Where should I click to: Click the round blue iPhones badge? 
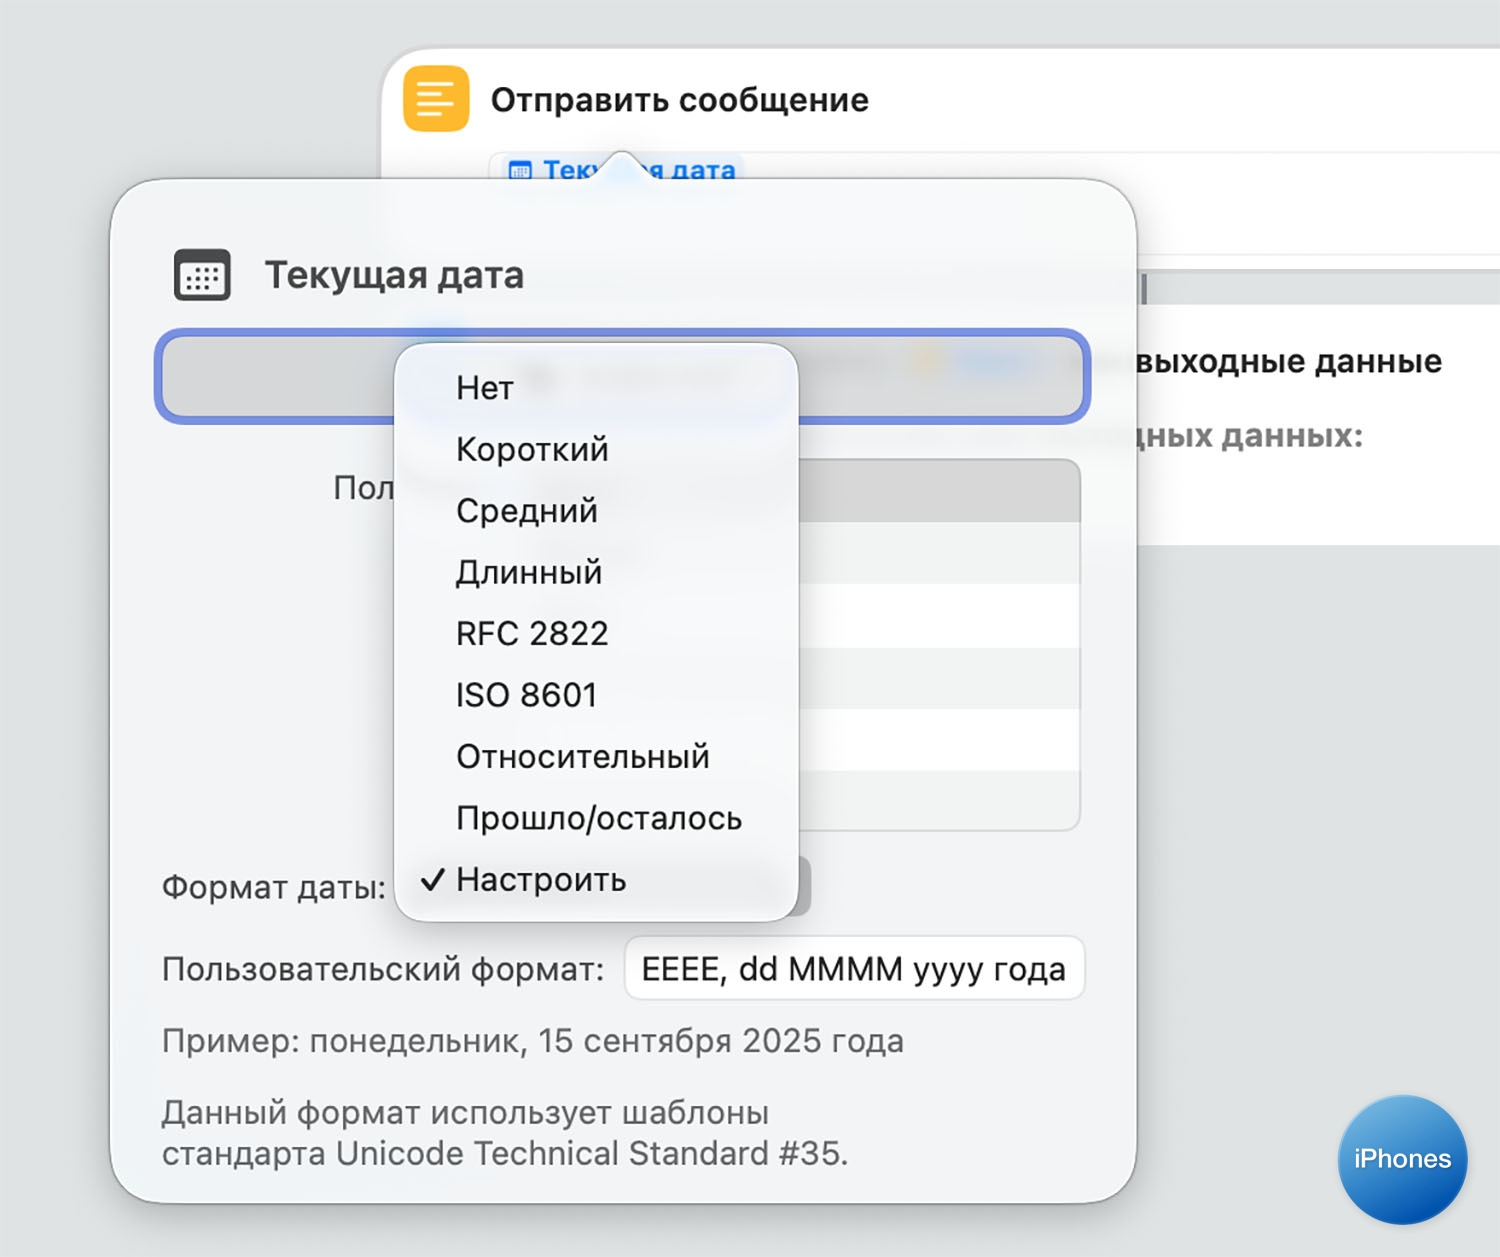[1402, 1159]
